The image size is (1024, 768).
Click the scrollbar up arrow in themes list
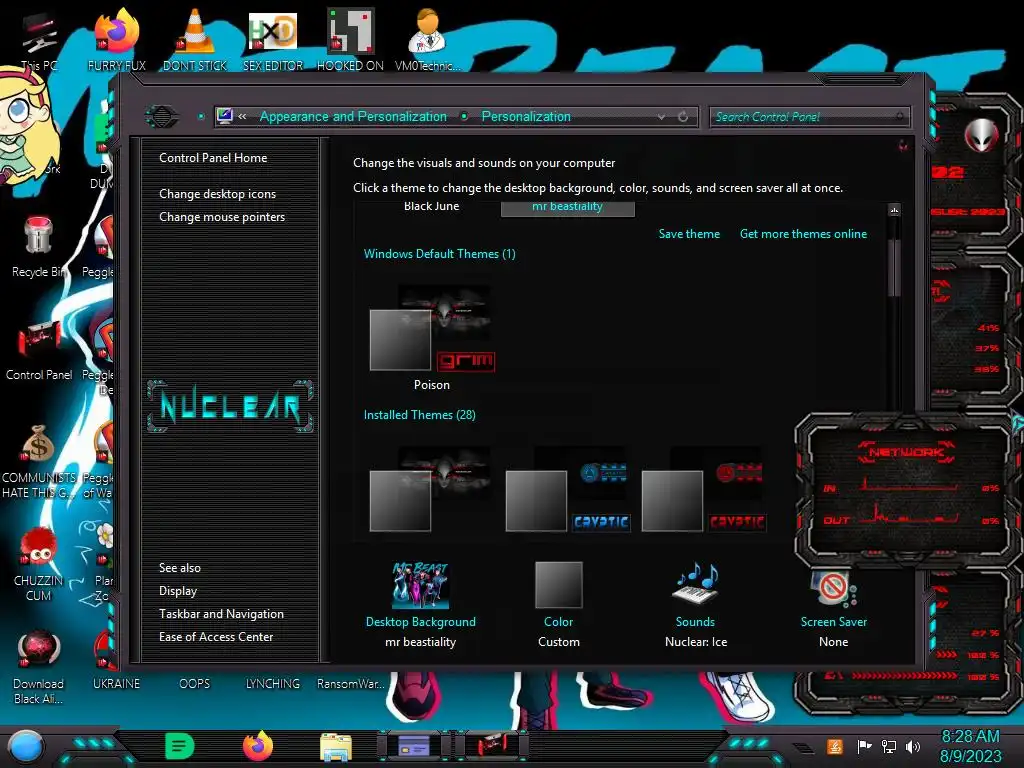tap(894, 210)
